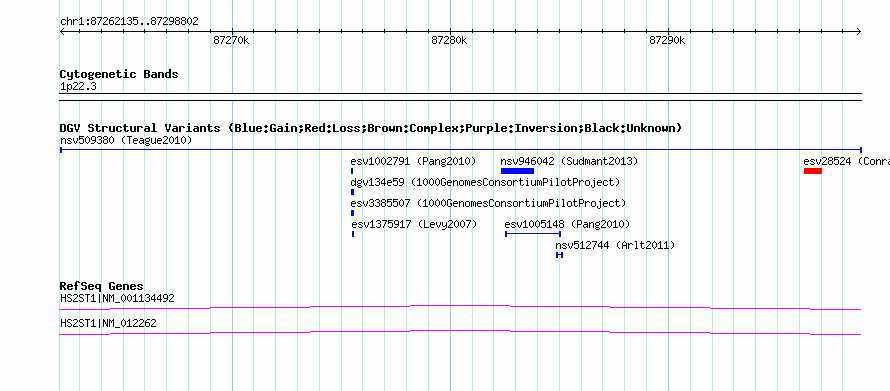Open variant nsv512744 (Arlt2011) label
This screenshot has width=890, height=391.
pos(615,245)
